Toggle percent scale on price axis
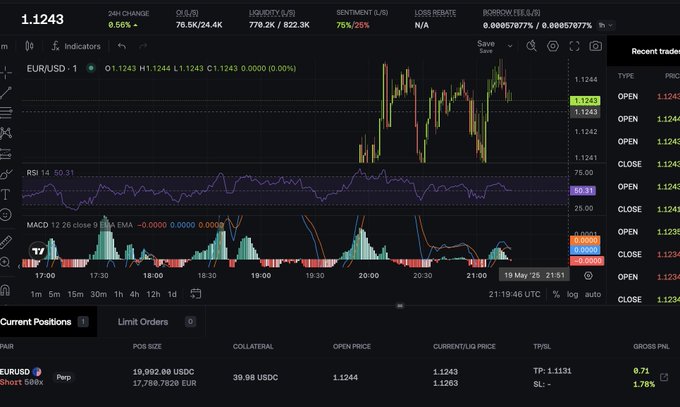 pos(556,295)
